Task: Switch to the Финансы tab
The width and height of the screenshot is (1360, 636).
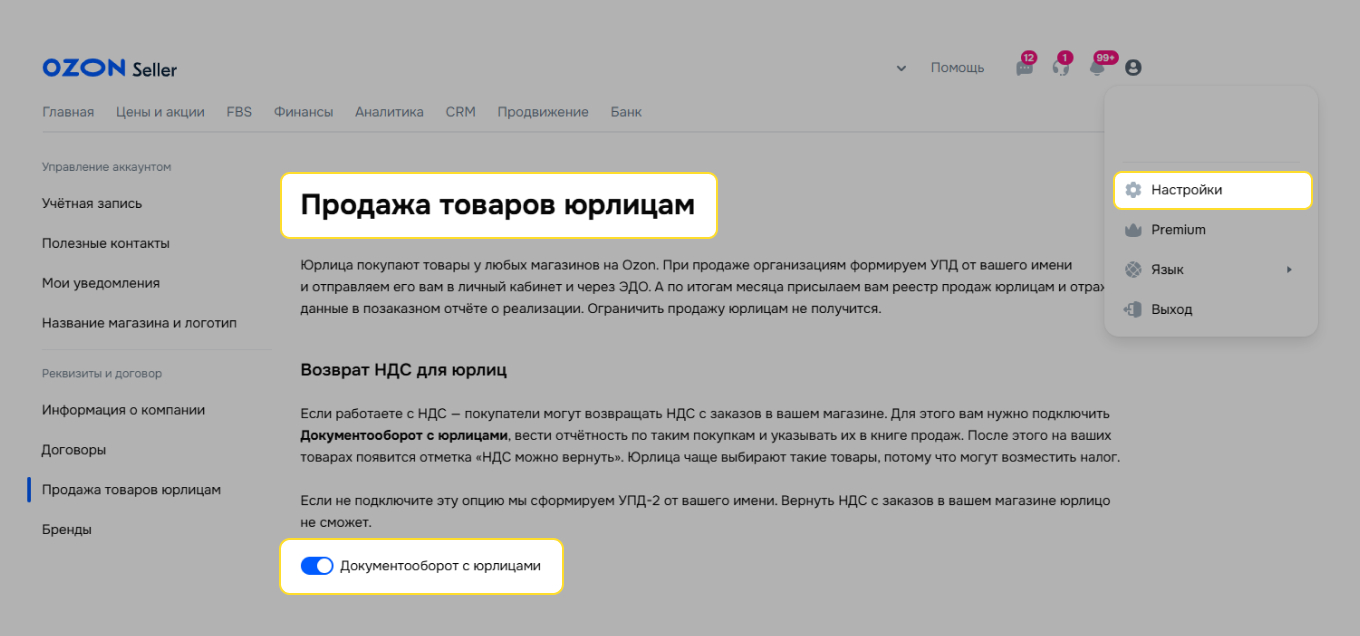Action: (303, 111)
